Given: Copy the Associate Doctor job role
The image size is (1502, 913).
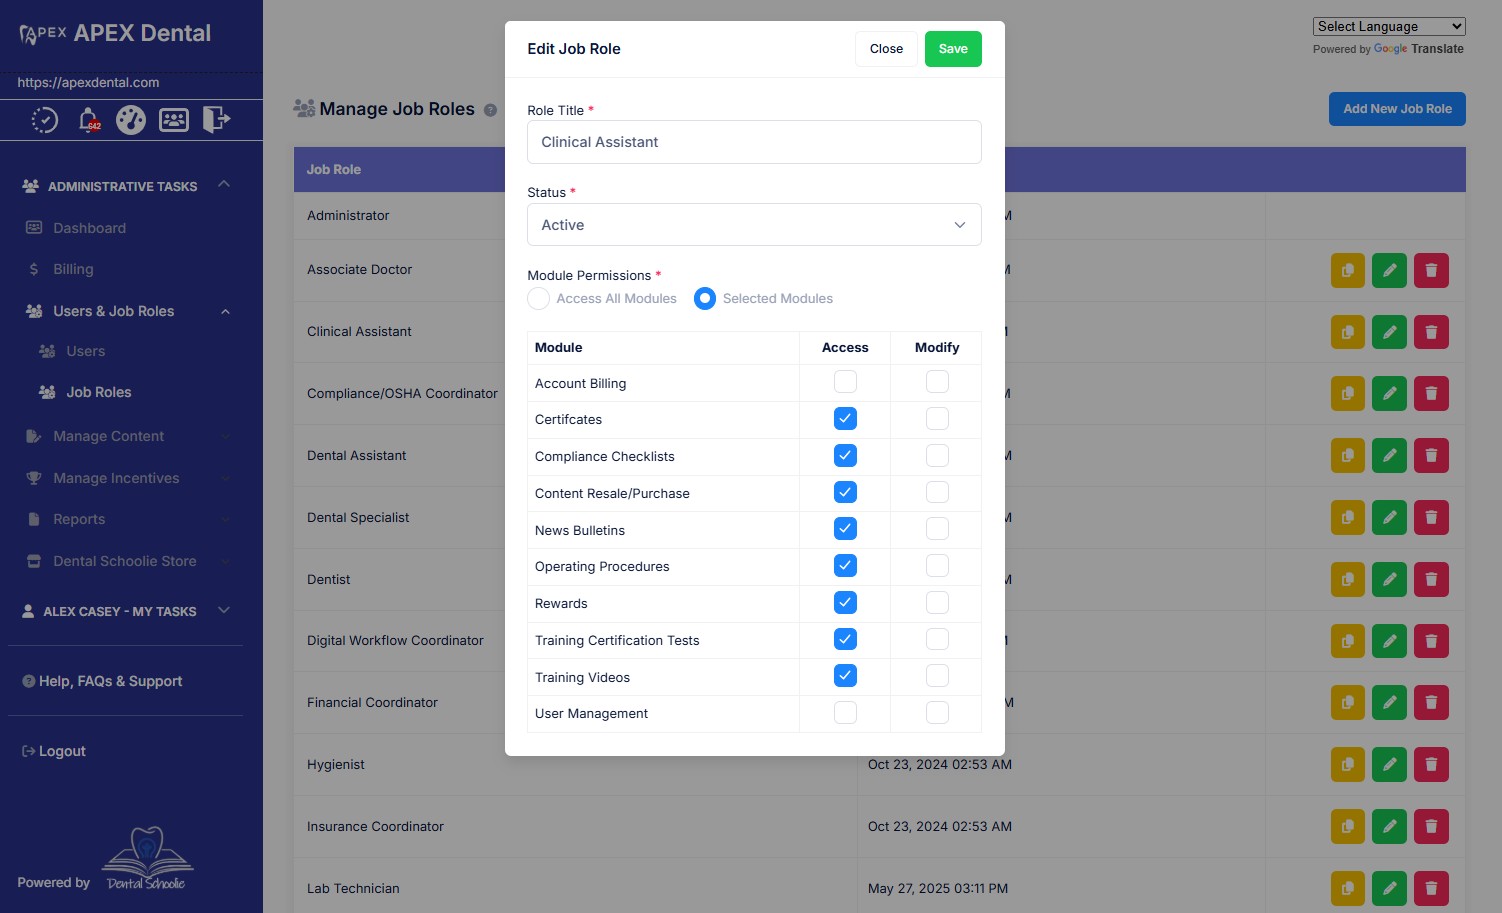Looking at the screenshot, I should [x=1348, y=270].
